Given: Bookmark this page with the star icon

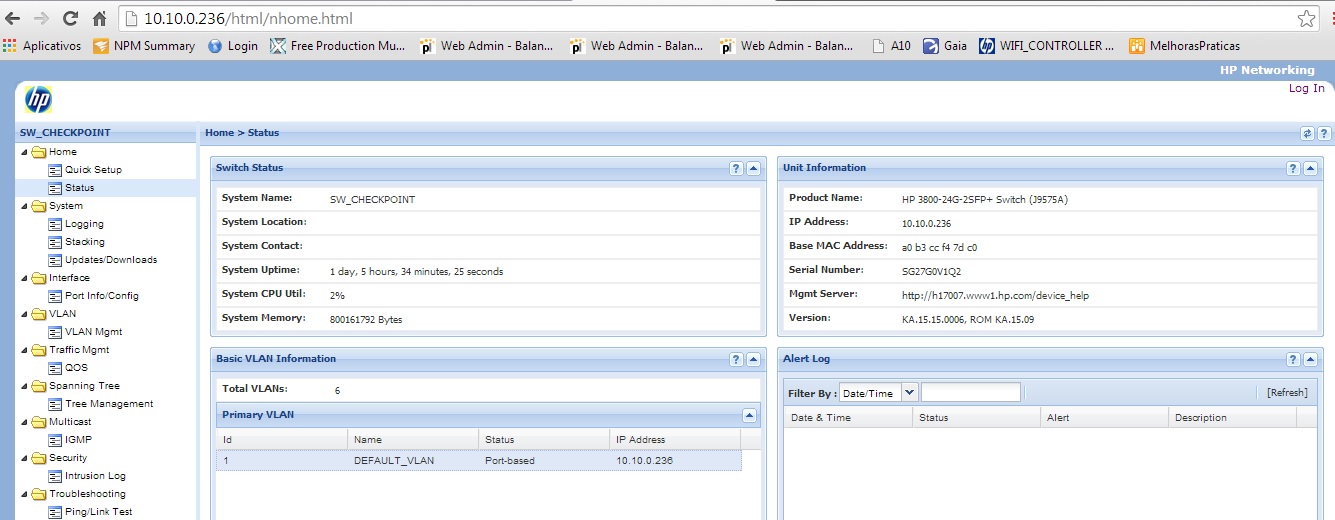Looking at the screenshot, I should pos(1306,18).
